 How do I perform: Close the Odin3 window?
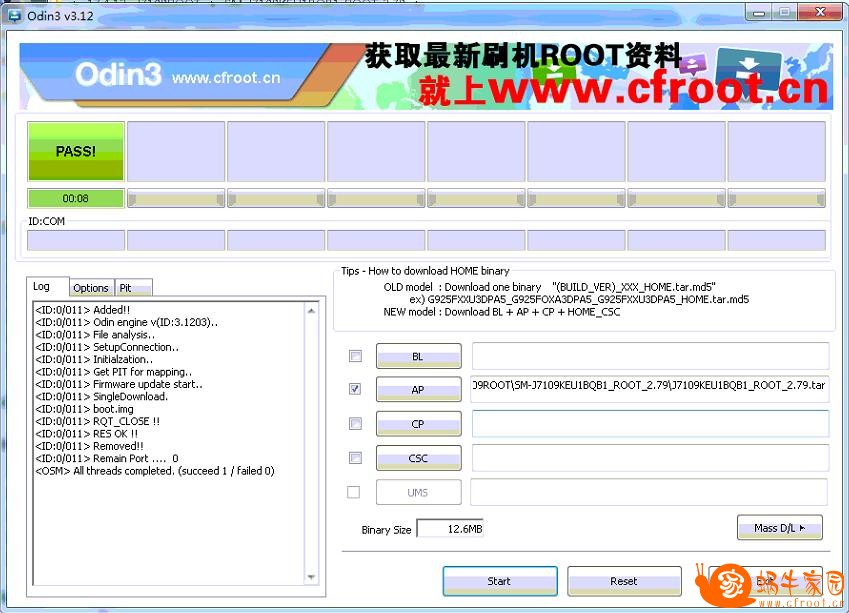tap(820, 12)
